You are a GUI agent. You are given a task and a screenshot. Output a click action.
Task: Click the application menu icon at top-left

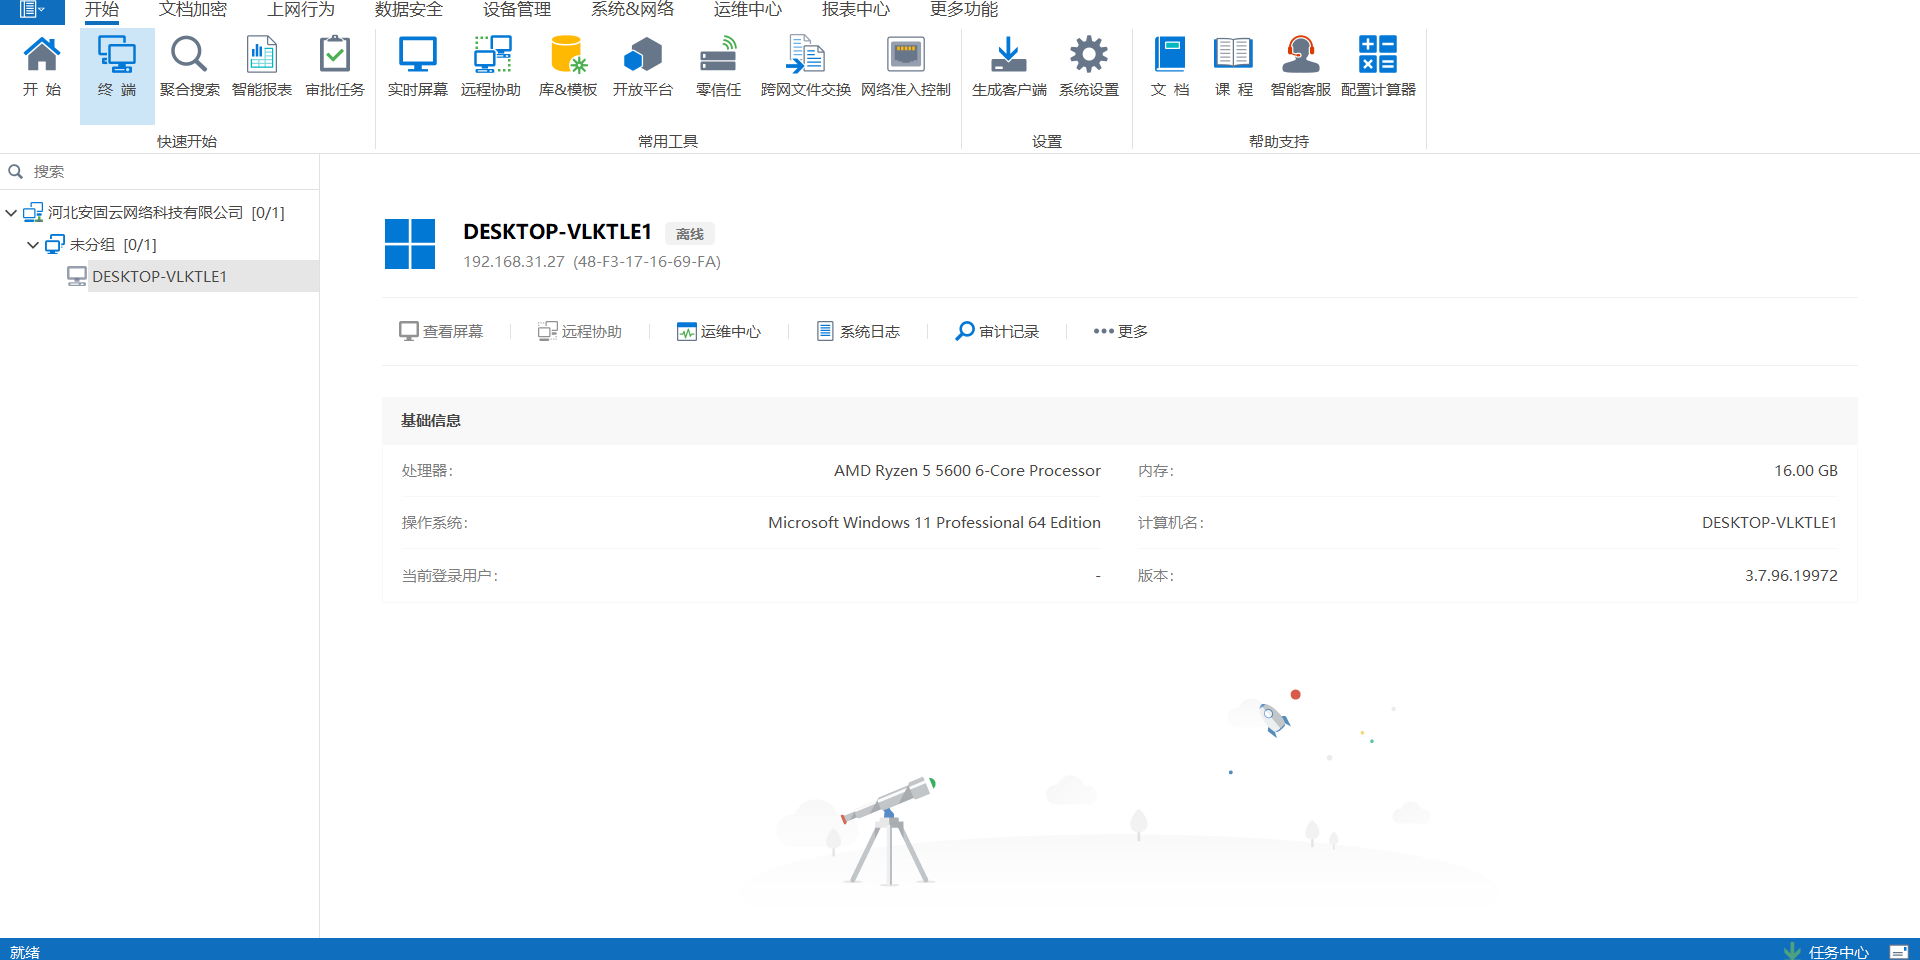click(x=32, y=10)
